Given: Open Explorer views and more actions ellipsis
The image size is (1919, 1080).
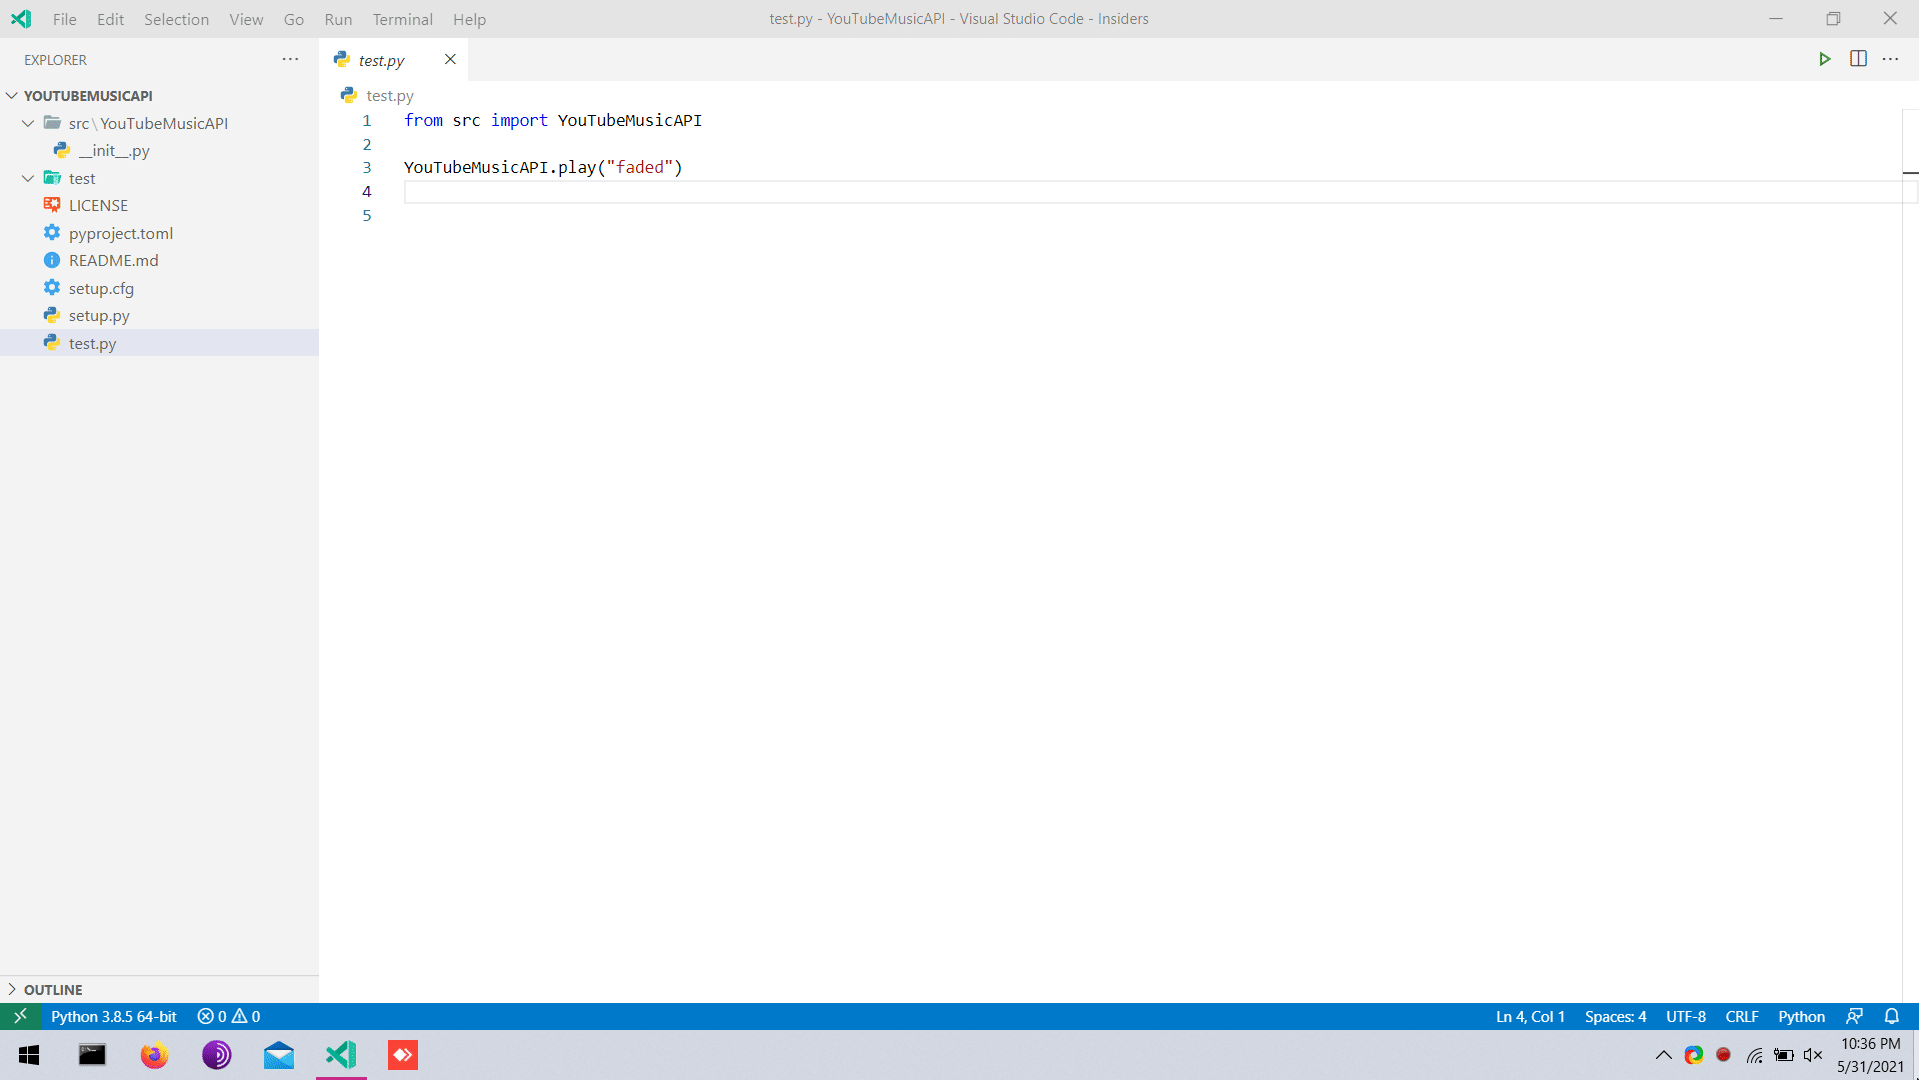Looking at the screenshot, I should click(x=290, y=60).
